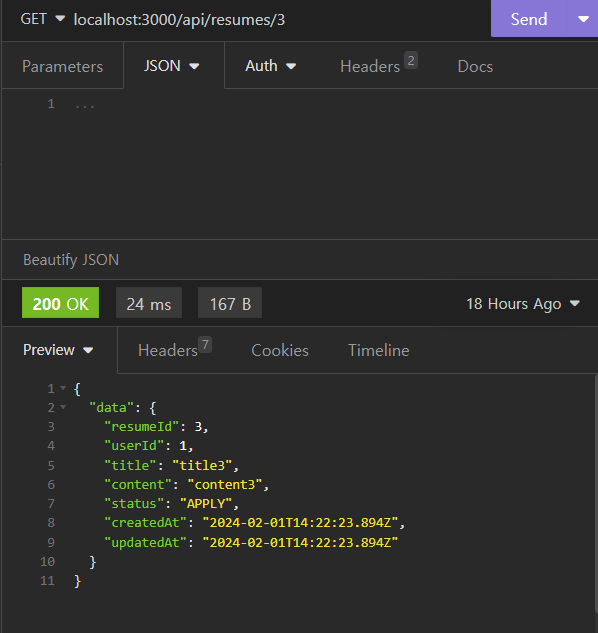Click the "createdAt" timestamp value
This screenshot has height=633, width=598.
point(300,523)
